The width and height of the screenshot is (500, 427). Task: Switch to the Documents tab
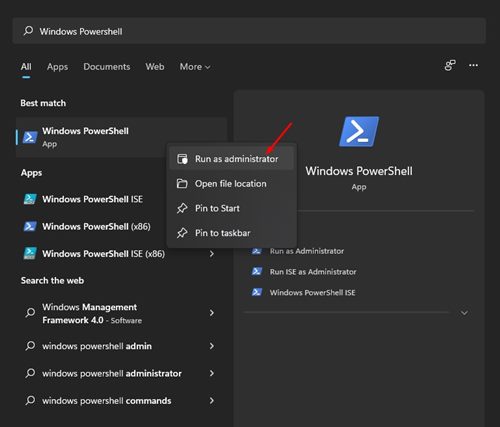[x=107, y=67]
